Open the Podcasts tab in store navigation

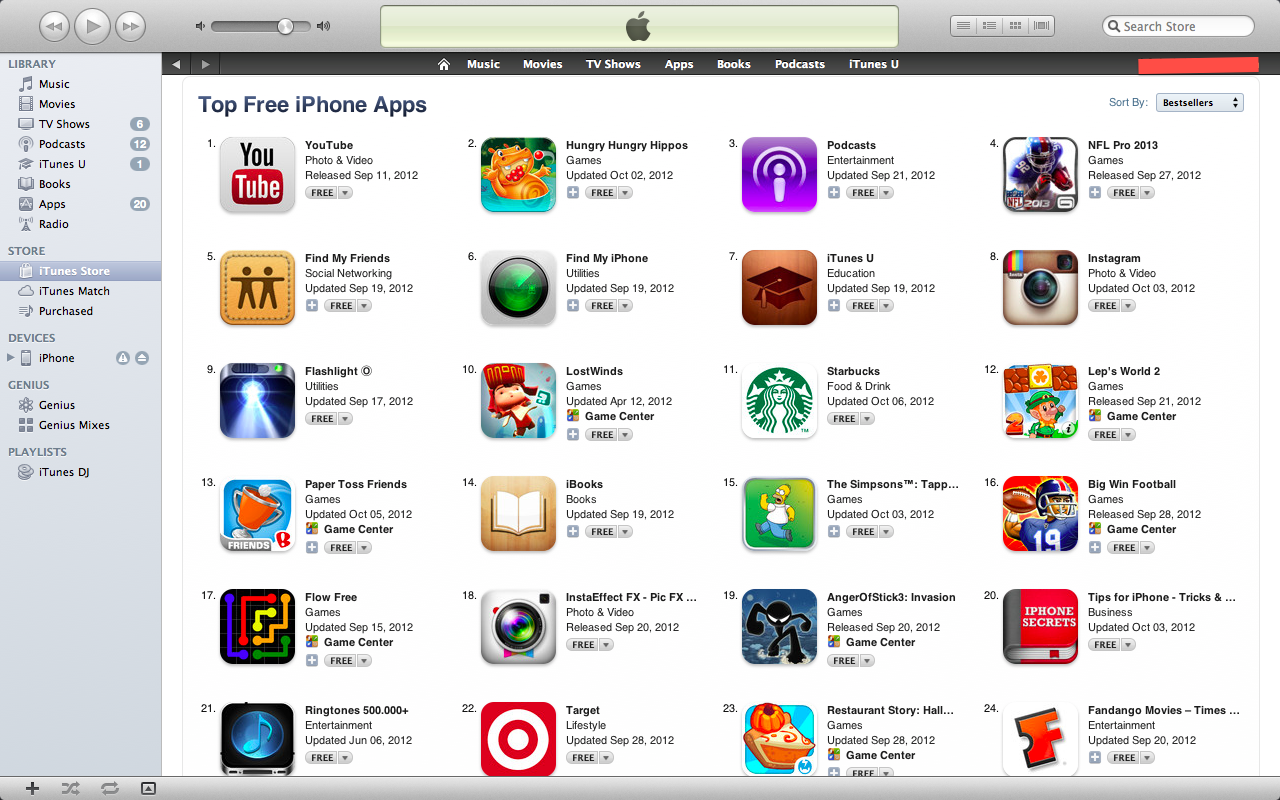800,64
